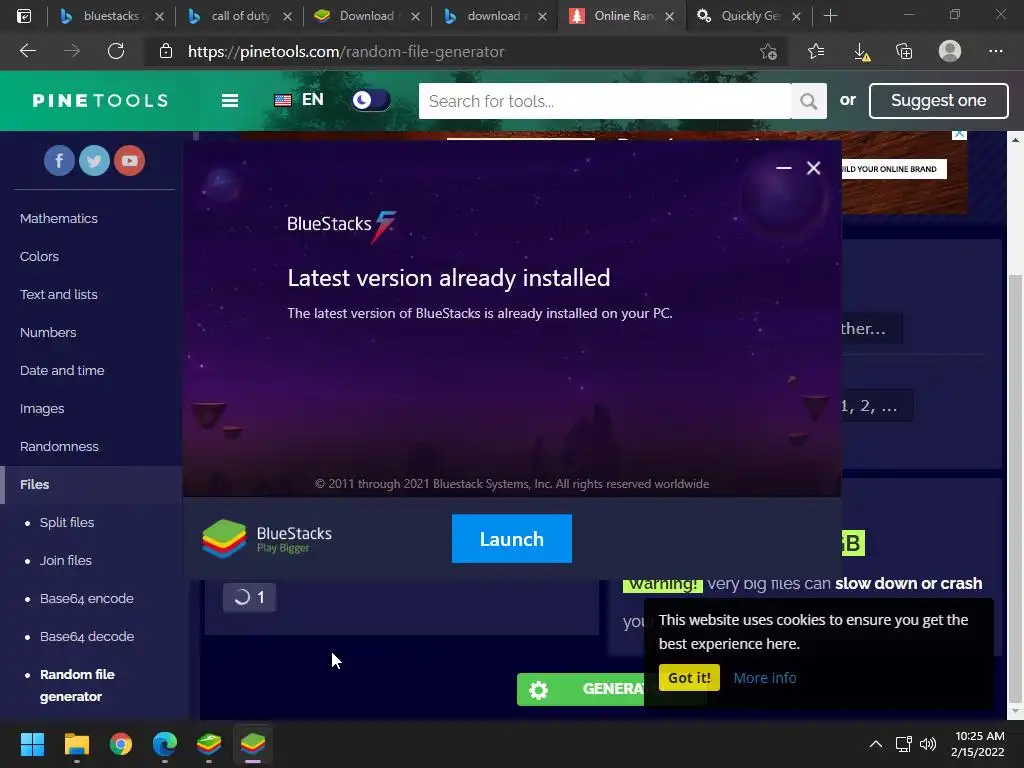Image resolution: width=1024 pixels, height=768 pixels.
Task: View site lock info icon
Action: [x=166, y=51]
